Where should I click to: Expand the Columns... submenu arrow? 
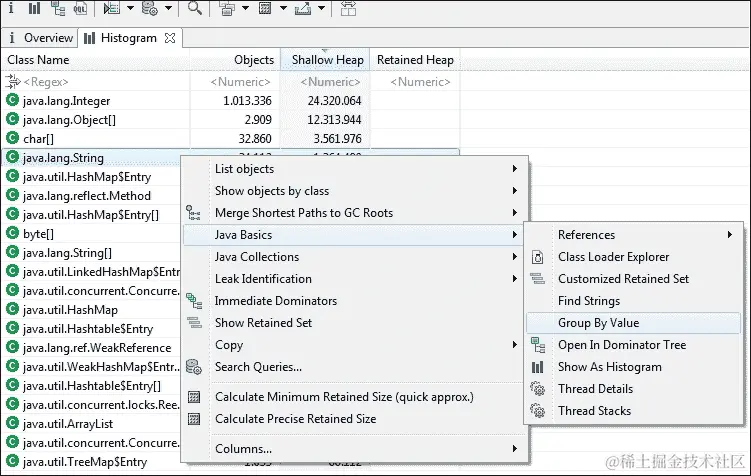pos(514,449)
